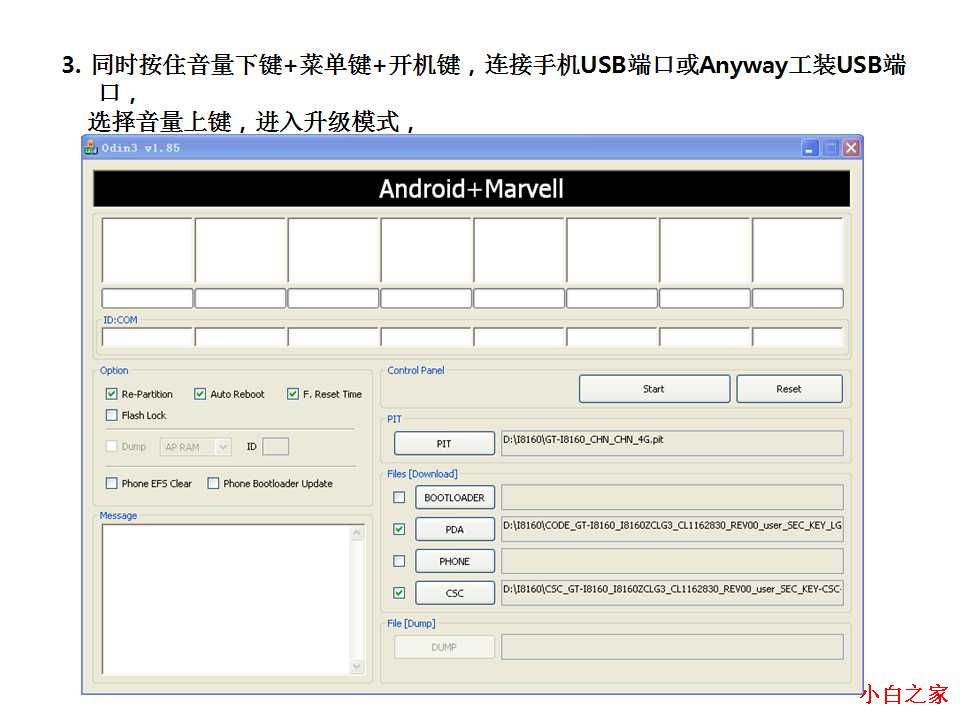Check Phone Bootloader Update option
960x720 pixels.
213,483
